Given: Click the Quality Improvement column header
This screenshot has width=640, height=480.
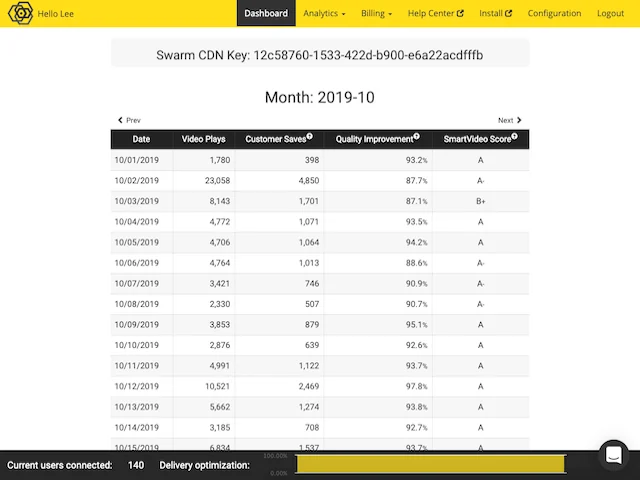Looking at the screenshot, I should coord(378,139).
